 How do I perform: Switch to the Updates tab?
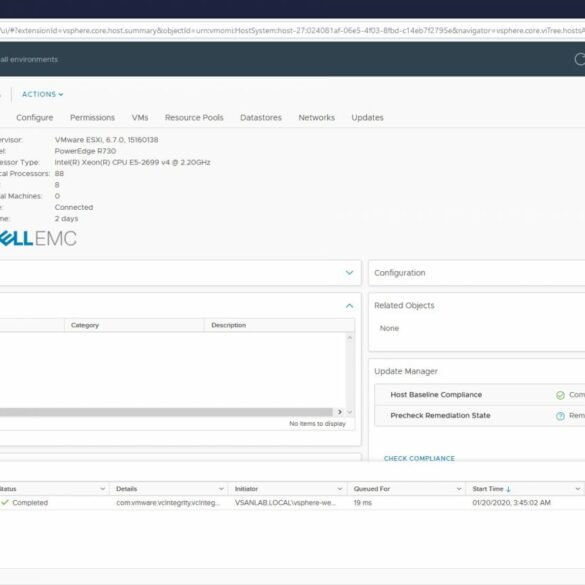coord(367,118)
